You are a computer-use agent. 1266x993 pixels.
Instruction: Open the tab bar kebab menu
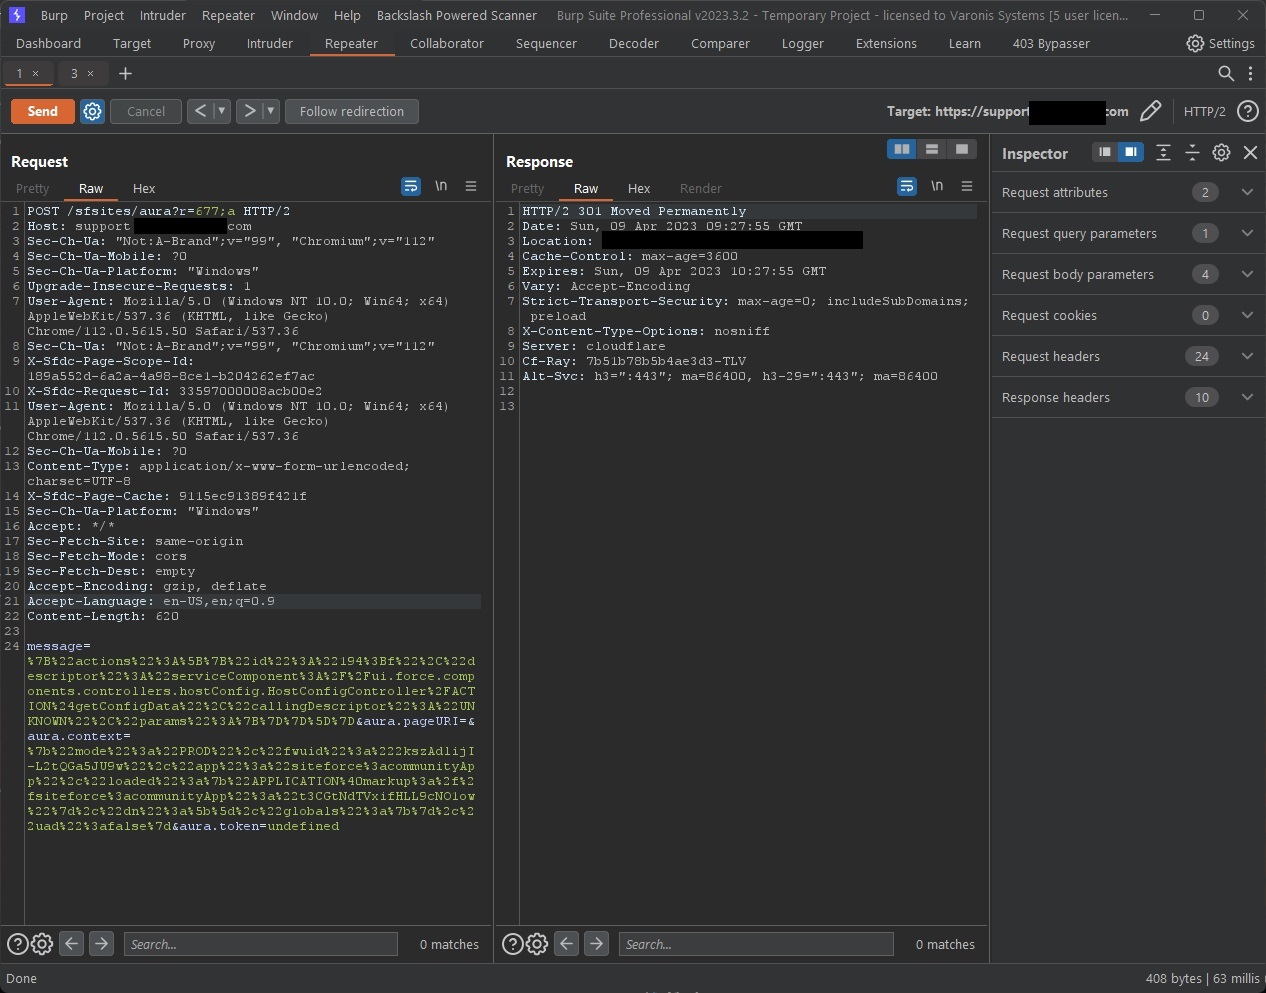[1250, 73]
